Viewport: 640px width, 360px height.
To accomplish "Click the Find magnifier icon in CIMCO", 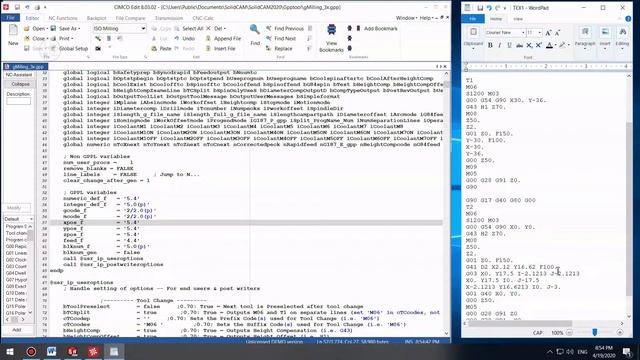I will point(255,29).
